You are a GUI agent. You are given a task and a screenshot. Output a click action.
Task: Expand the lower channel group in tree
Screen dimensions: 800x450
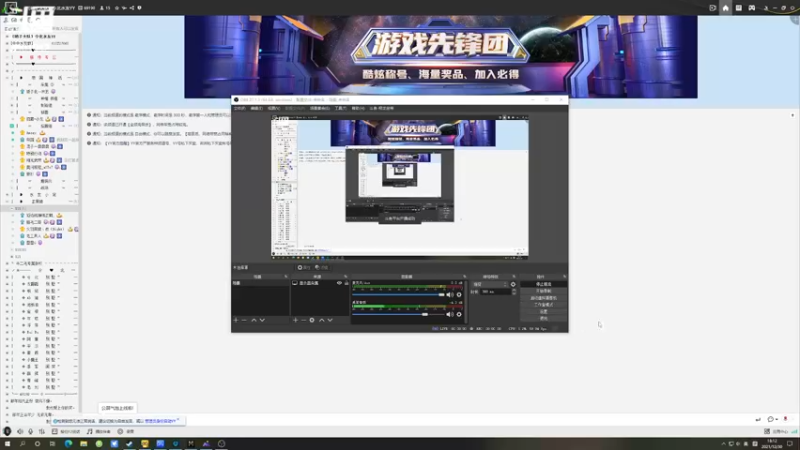pyautogui.click(x=7, y=263)
